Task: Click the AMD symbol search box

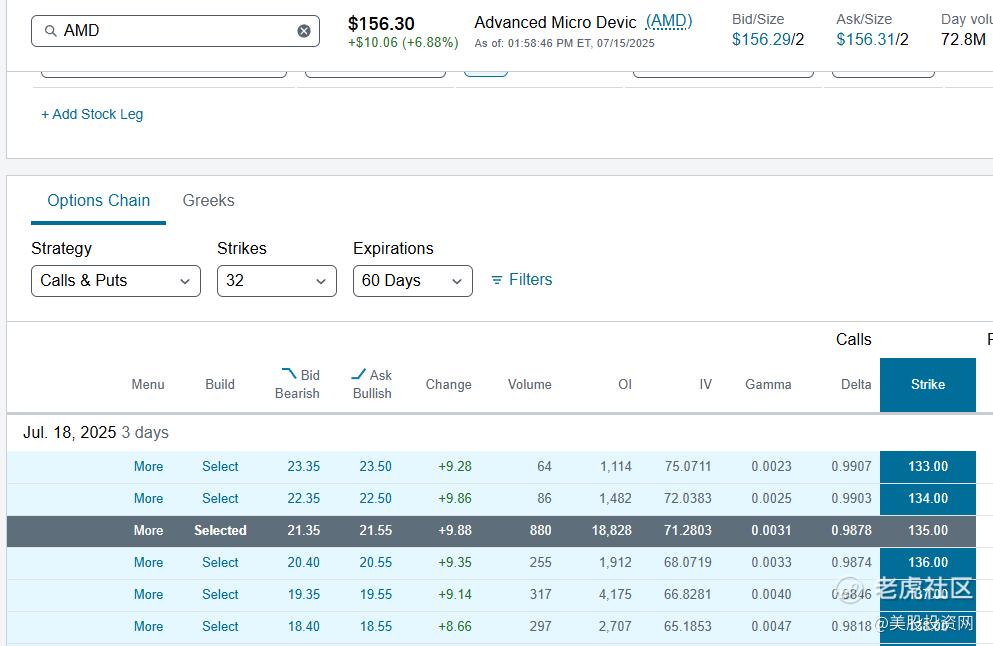Action: point(175,31)
